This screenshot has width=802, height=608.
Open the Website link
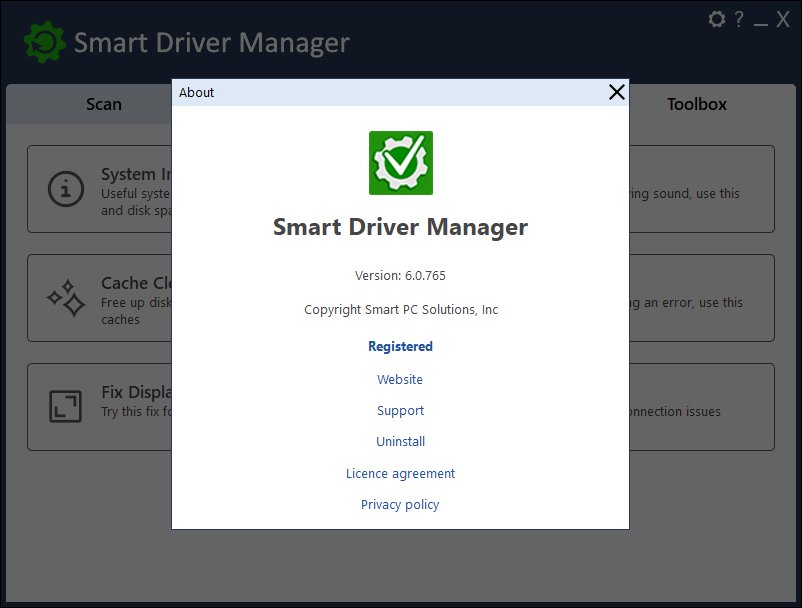click(400, 379)
